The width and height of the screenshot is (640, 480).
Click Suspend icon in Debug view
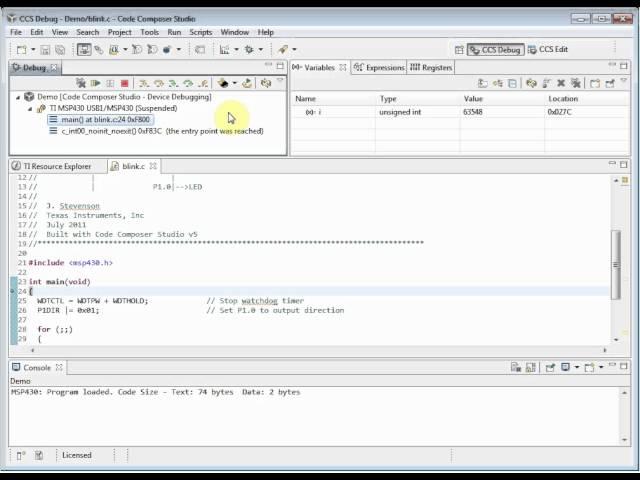click(x=110, y=83)
